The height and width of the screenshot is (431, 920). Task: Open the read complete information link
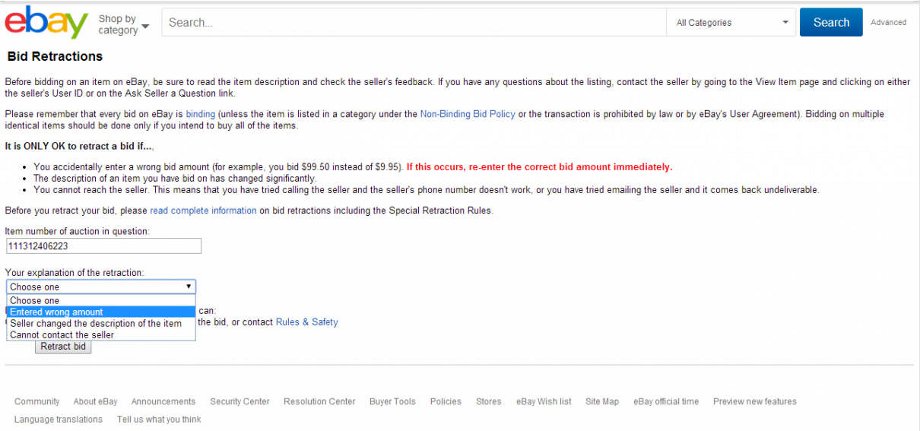coord(203,210)
